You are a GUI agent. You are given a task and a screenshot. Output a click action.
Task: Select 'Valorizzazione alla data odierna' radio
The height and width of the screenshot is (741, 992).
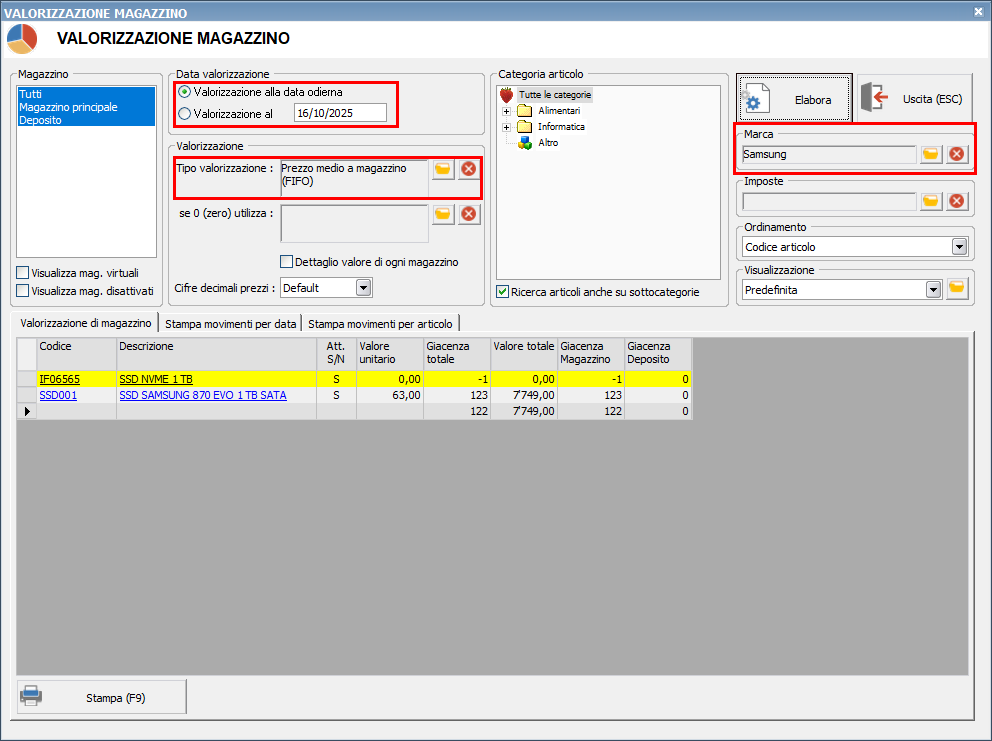pos(184,92)
